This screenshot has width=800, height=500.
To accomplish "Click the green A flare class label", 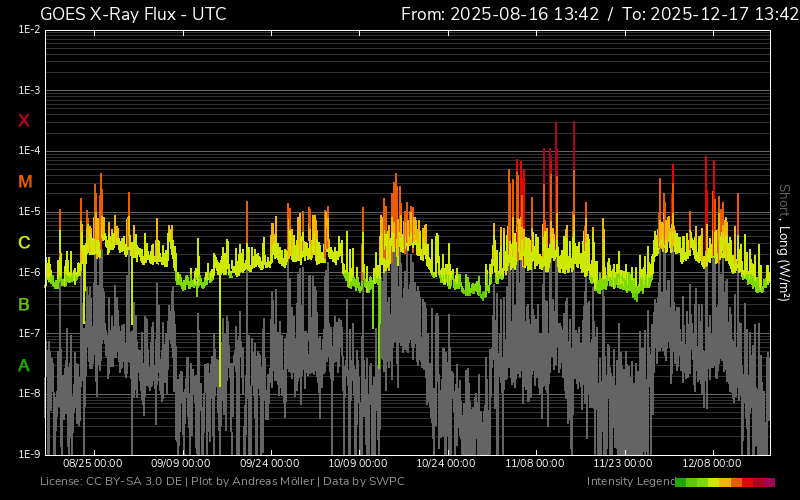I will click(24, 366).
